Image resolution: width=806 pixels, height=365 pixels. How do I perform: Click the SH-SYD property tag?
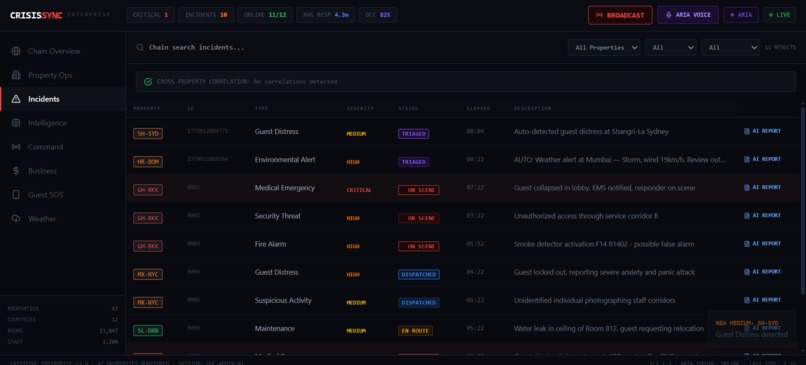point(148,134)
